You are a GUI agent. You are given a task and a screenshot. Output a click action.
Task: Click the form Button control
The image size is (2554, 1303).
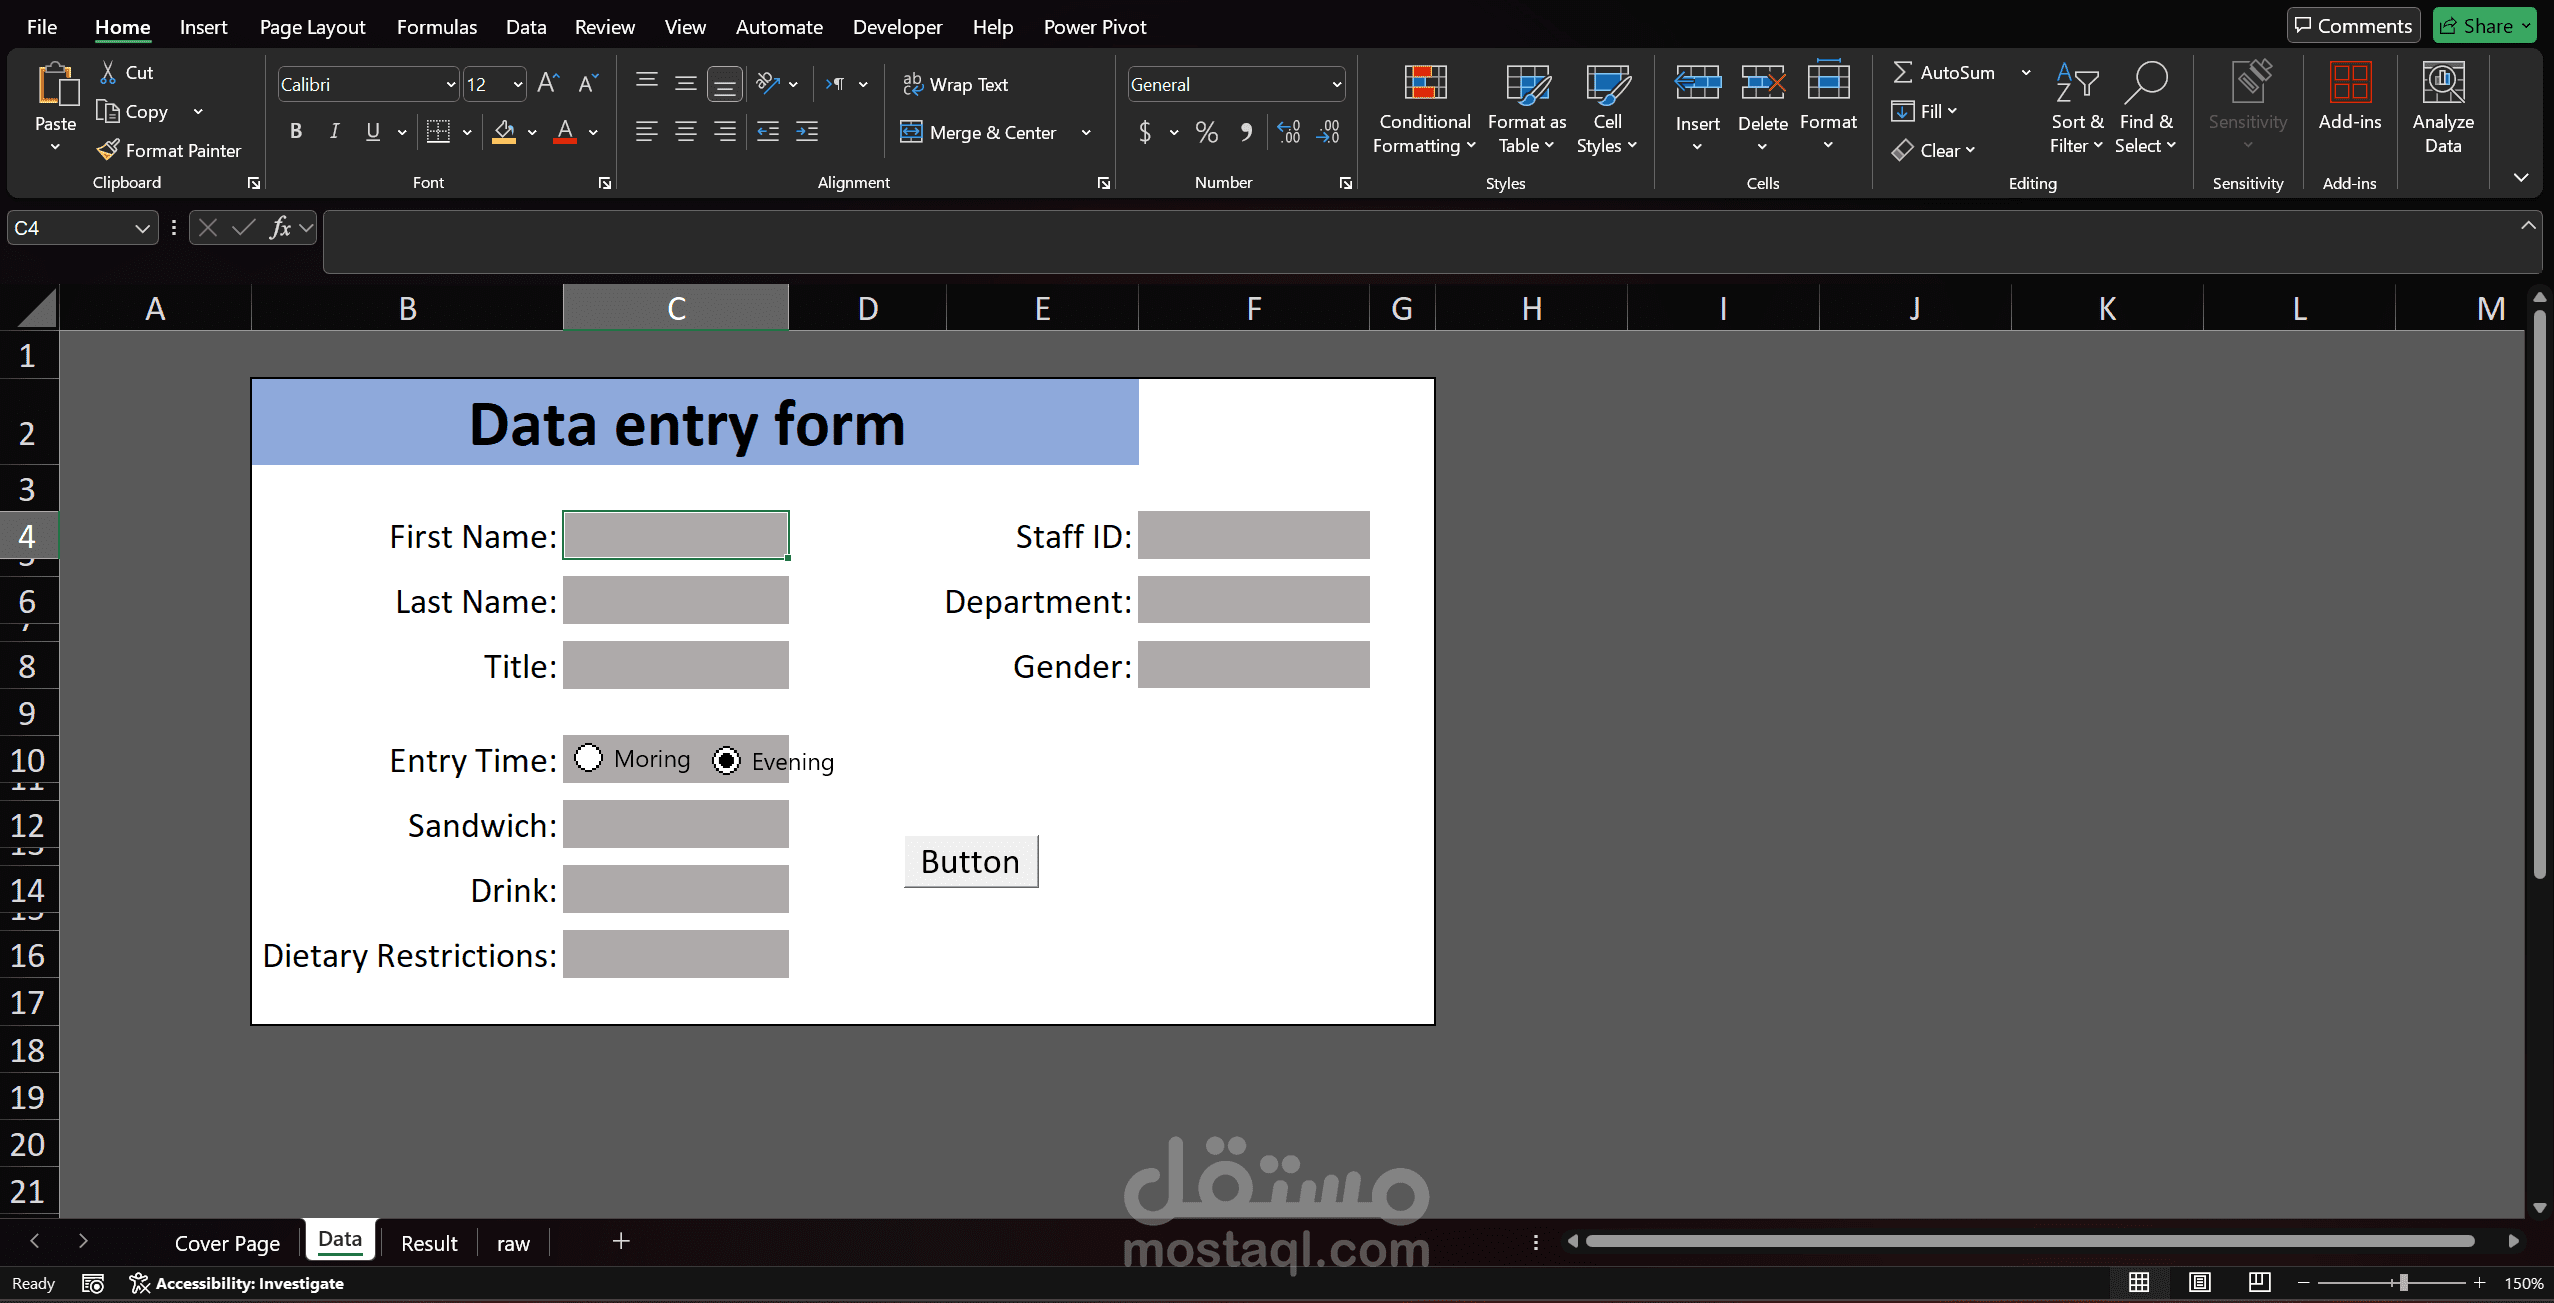point(971,861)
